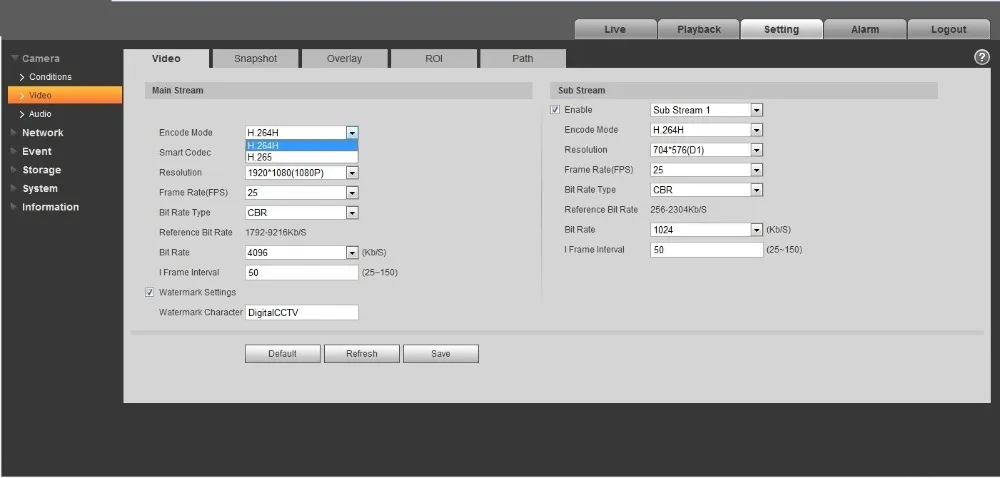This screenshot has height=478, width=1000.
Task: Select the Setting tab
Action: [x=781, y=29]
